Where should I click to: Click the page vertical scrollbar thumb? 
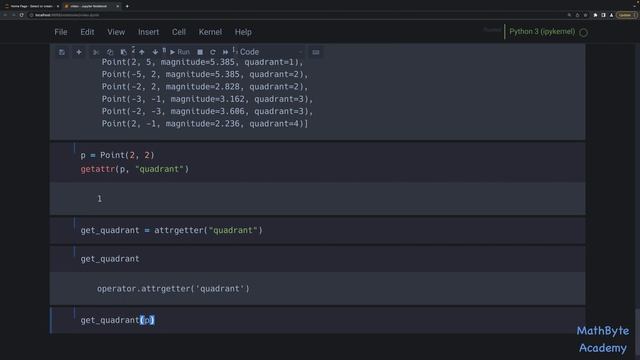pos(637,331)
